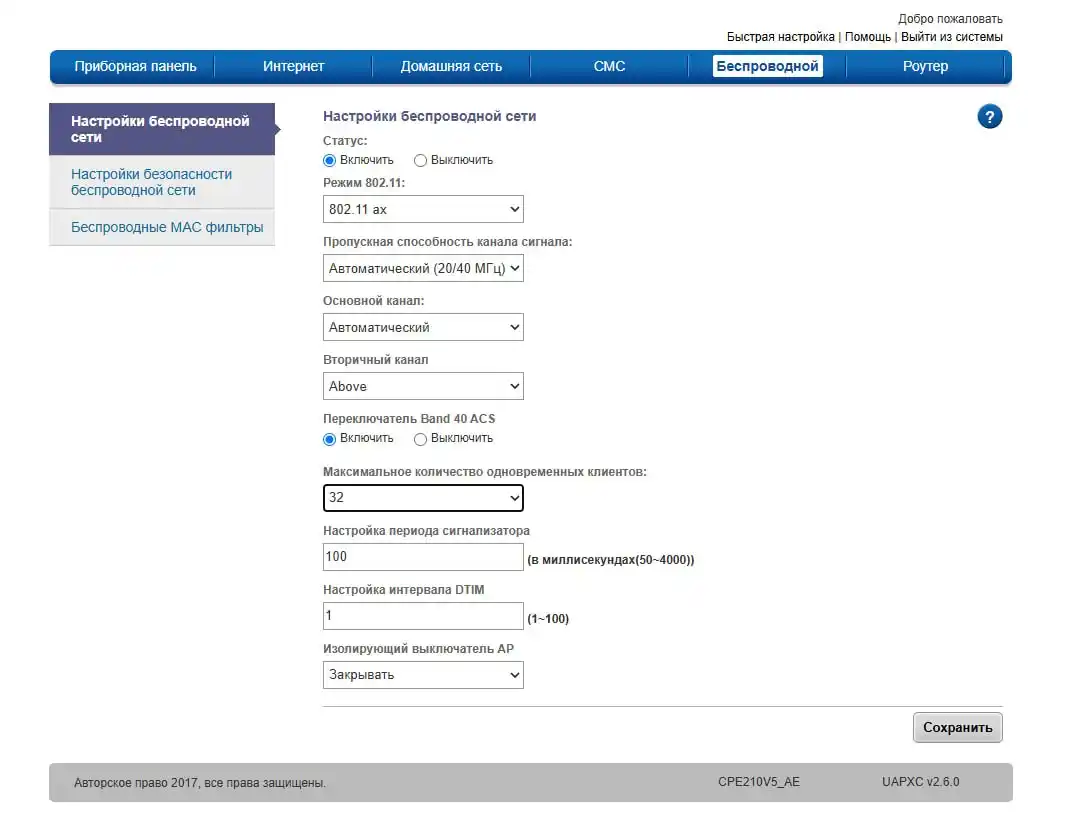Select the Выключить radio under Статус
The image size is (1069, 831).
pyautogui.click(x=420, y=160)
